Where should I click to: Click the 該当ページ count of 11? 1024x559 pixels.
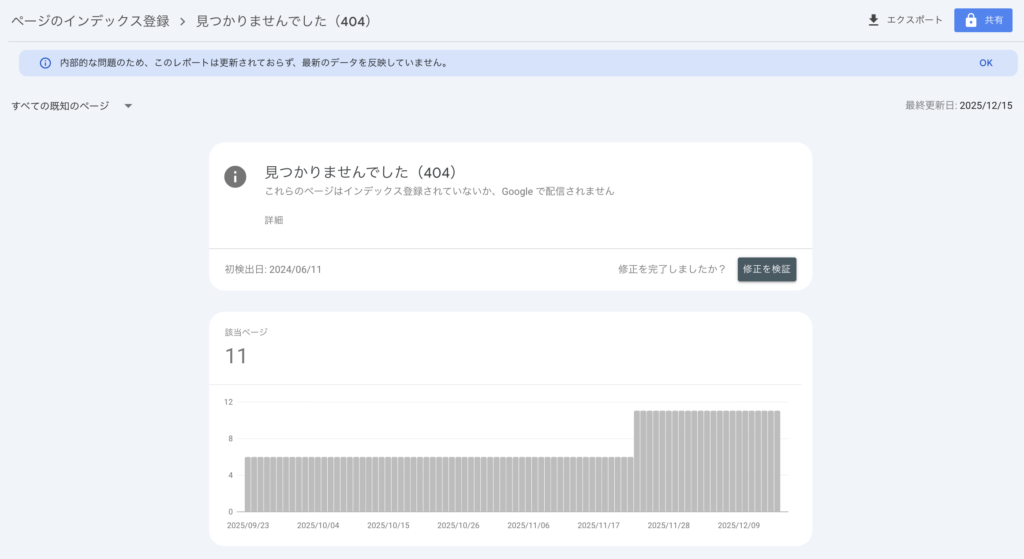[236, 356]
